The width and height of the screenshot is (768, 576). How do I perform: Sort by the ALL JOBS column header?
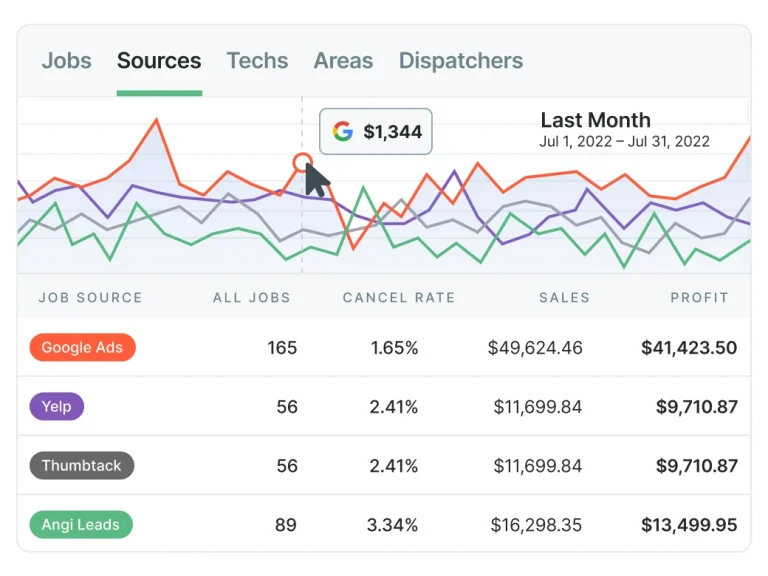point(252,297)
